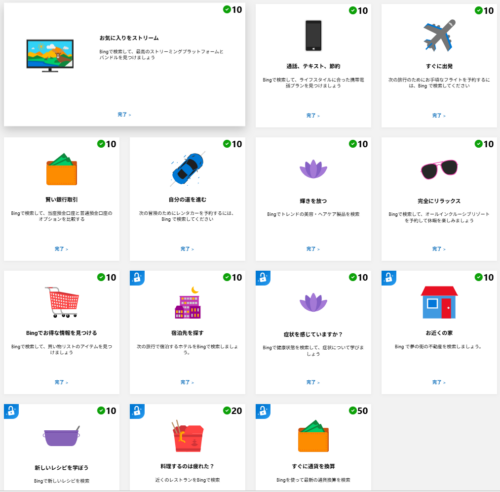Click the TV monitor streaming icon
500x492 pixels.
click(x=50, y=56)
